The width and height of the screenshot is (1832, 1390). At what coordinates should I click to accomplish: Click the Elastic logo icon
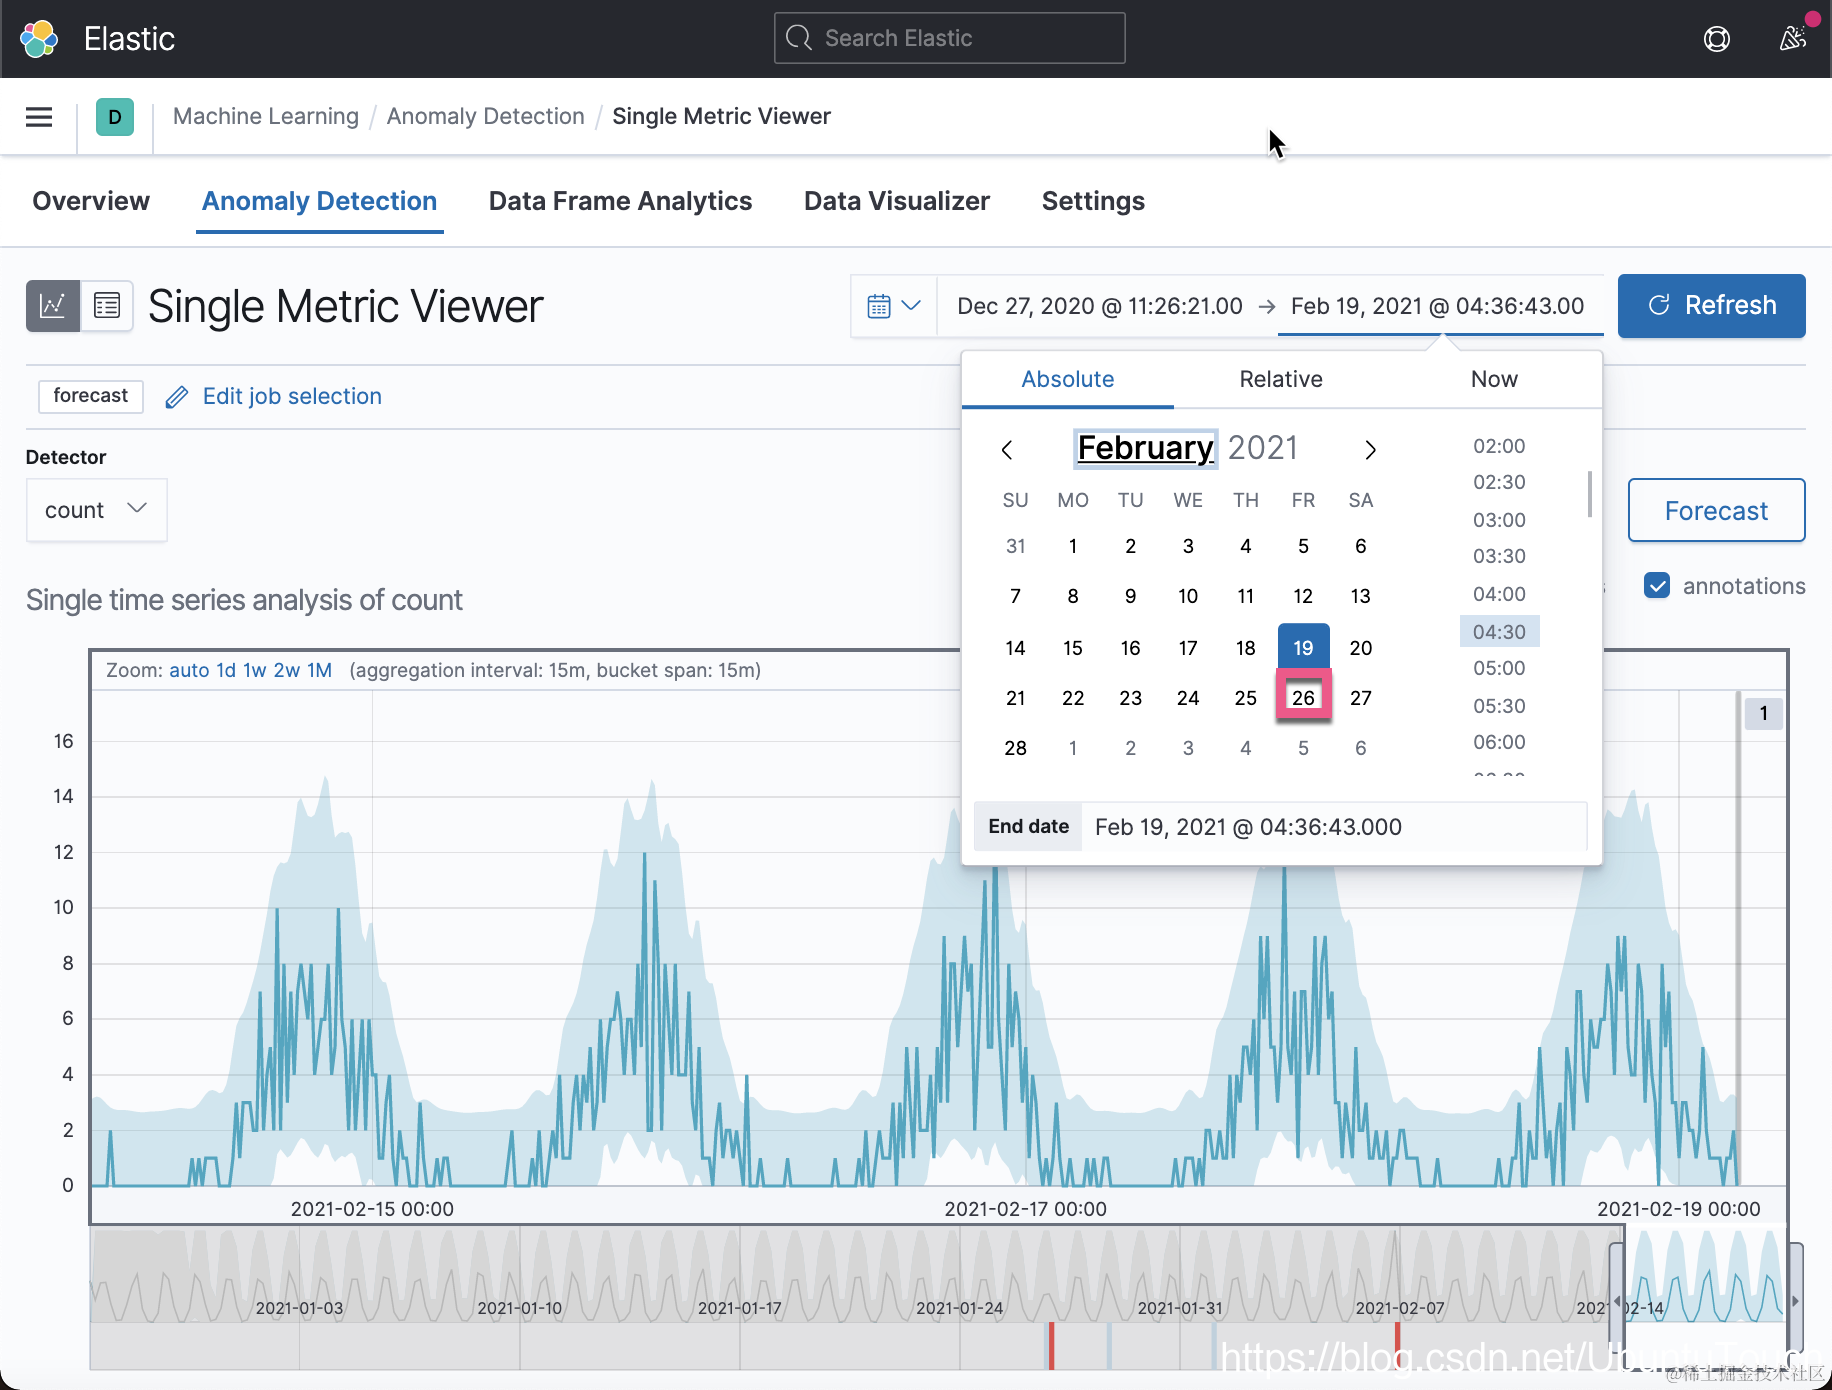(39, 39)
